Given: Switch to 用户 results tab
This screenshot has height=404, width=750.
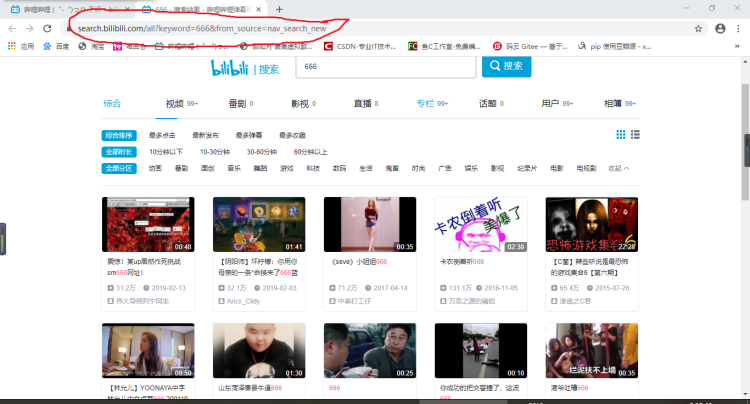Looking at the screenshot, I should coord(550,103).
